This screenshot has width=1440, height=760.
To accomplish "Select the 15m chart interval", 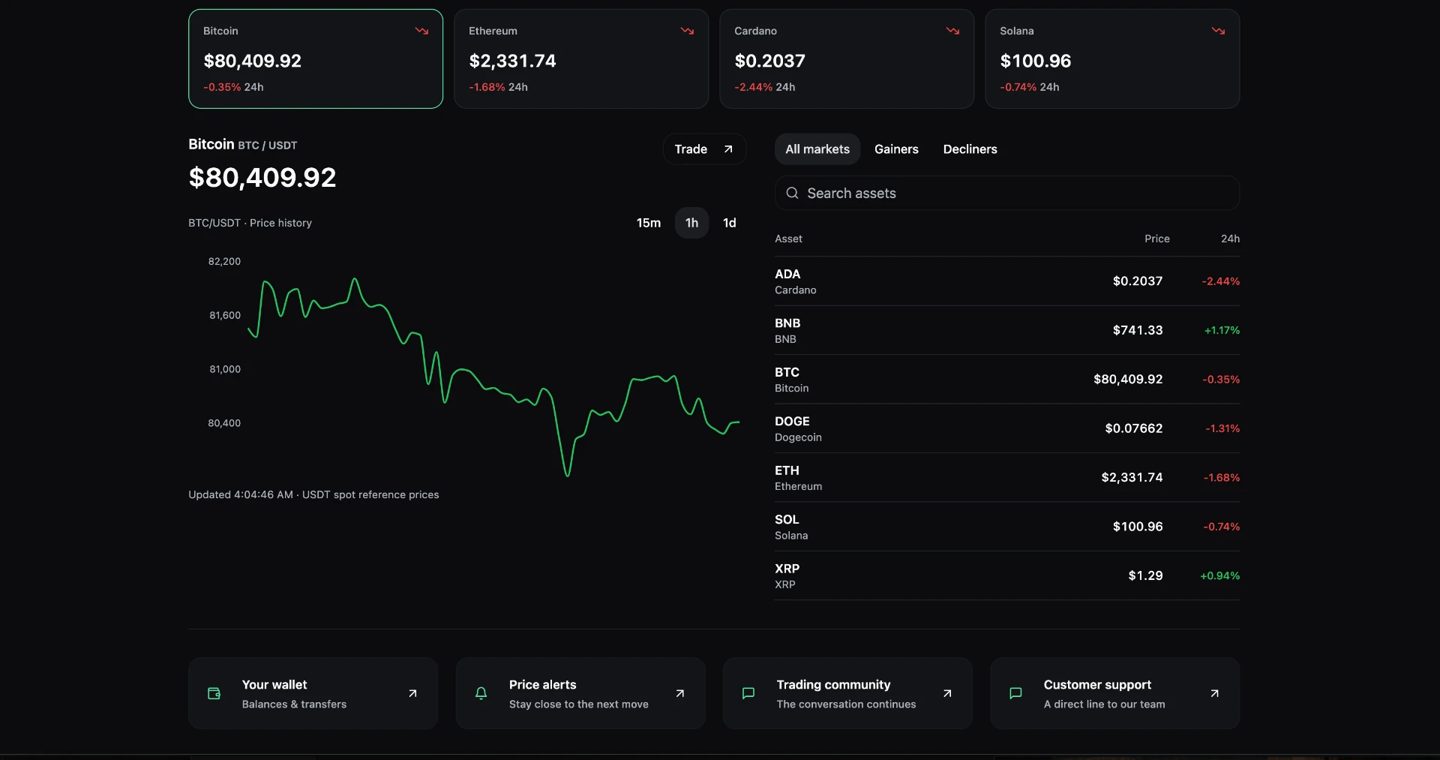I will pos(649,223).
